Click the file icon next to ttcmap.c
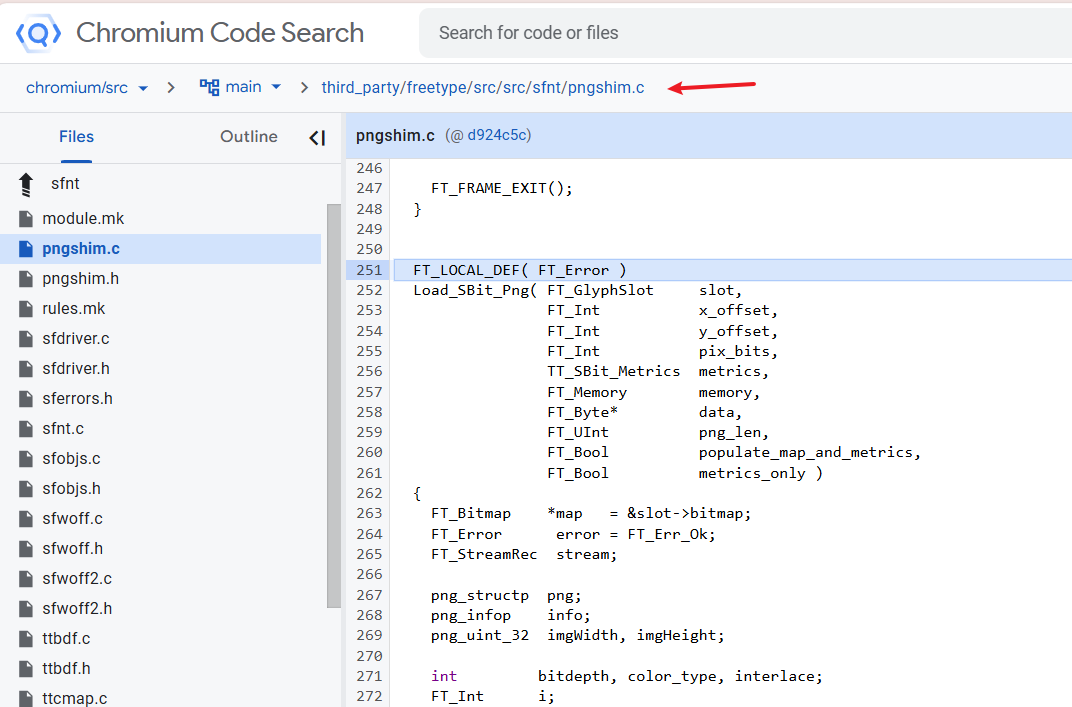Viewport: 1072px width, 707px height. 26,698
